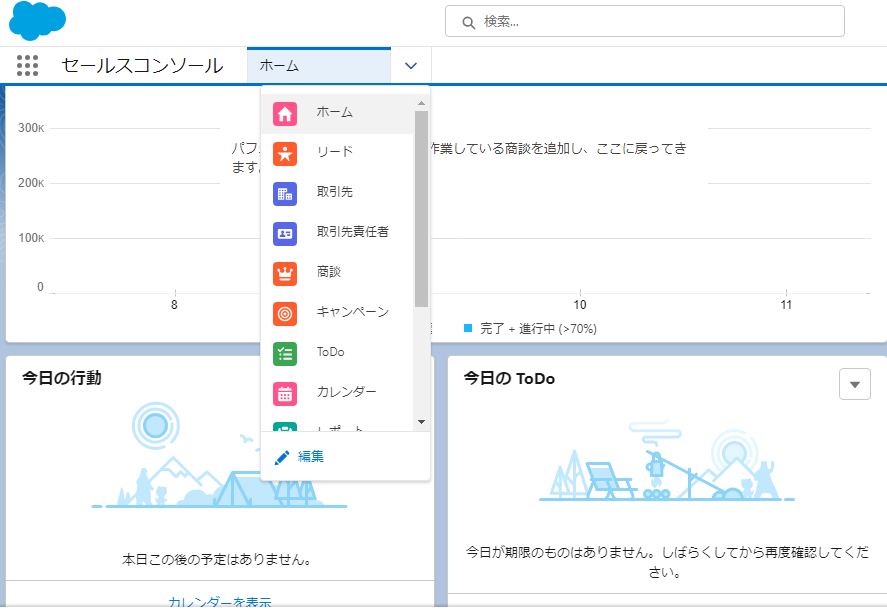Click the 商談 crown icon
The image size is (887, 610).
(285, 273)
